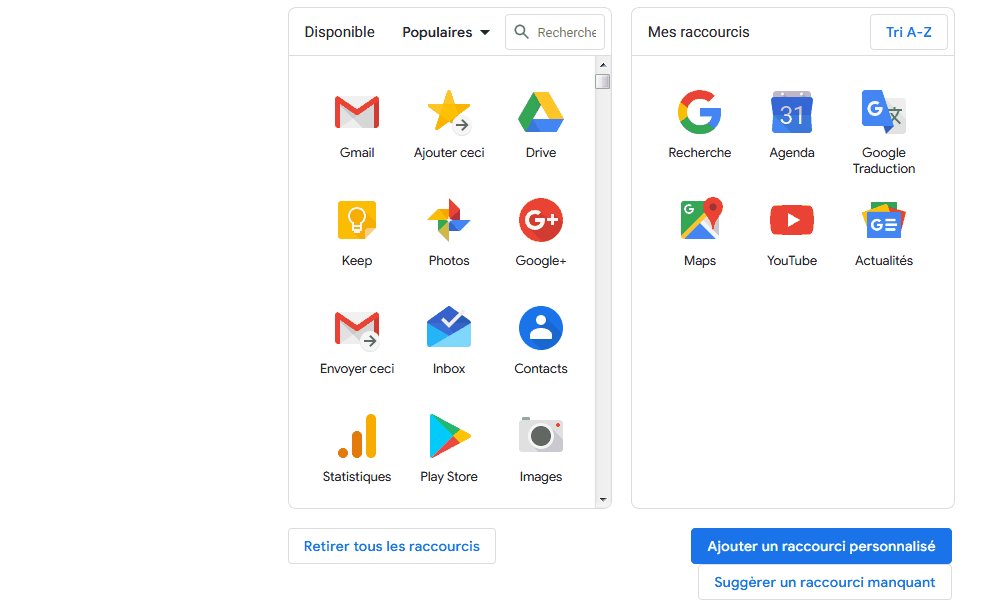Image resolution: width=986 pixels, height=610 pixels.
Task: Click the Recherche Google icon in Mes raccourcis
Action: point(699,112)
